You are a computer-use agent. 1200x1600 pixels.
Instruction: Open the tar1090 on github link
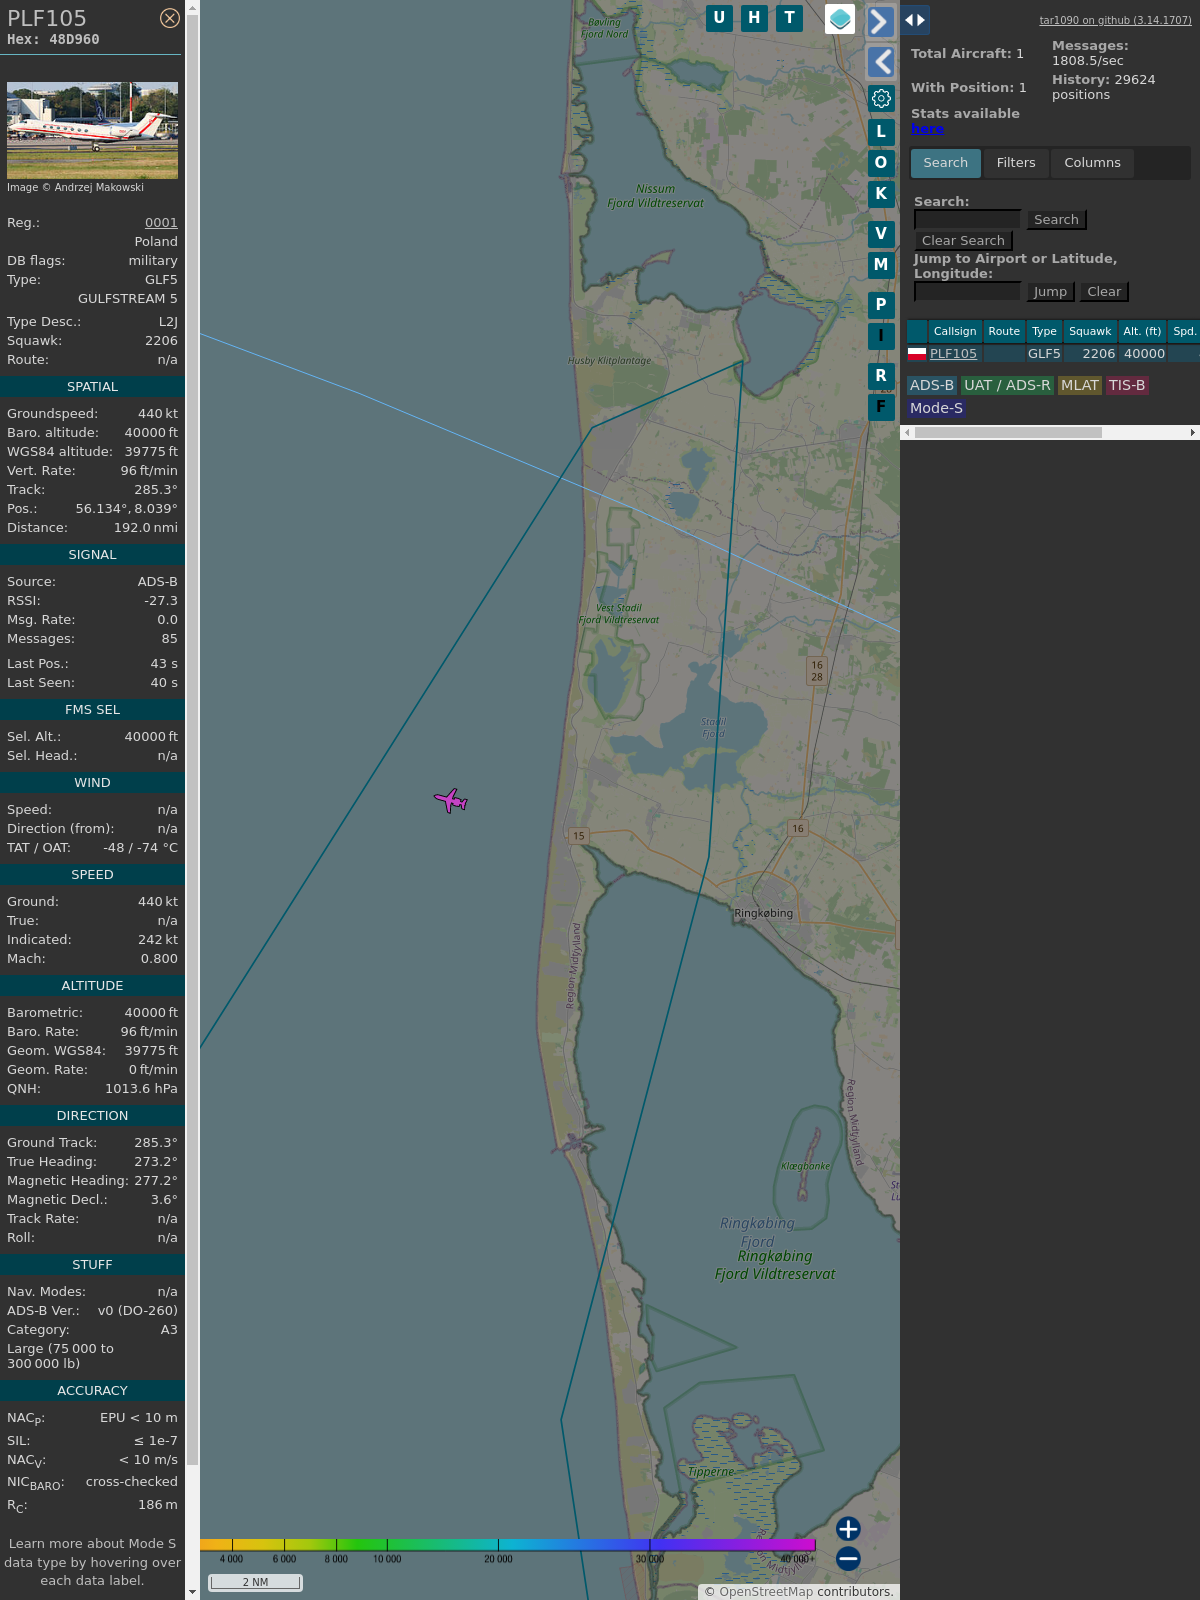point(1115,20)
